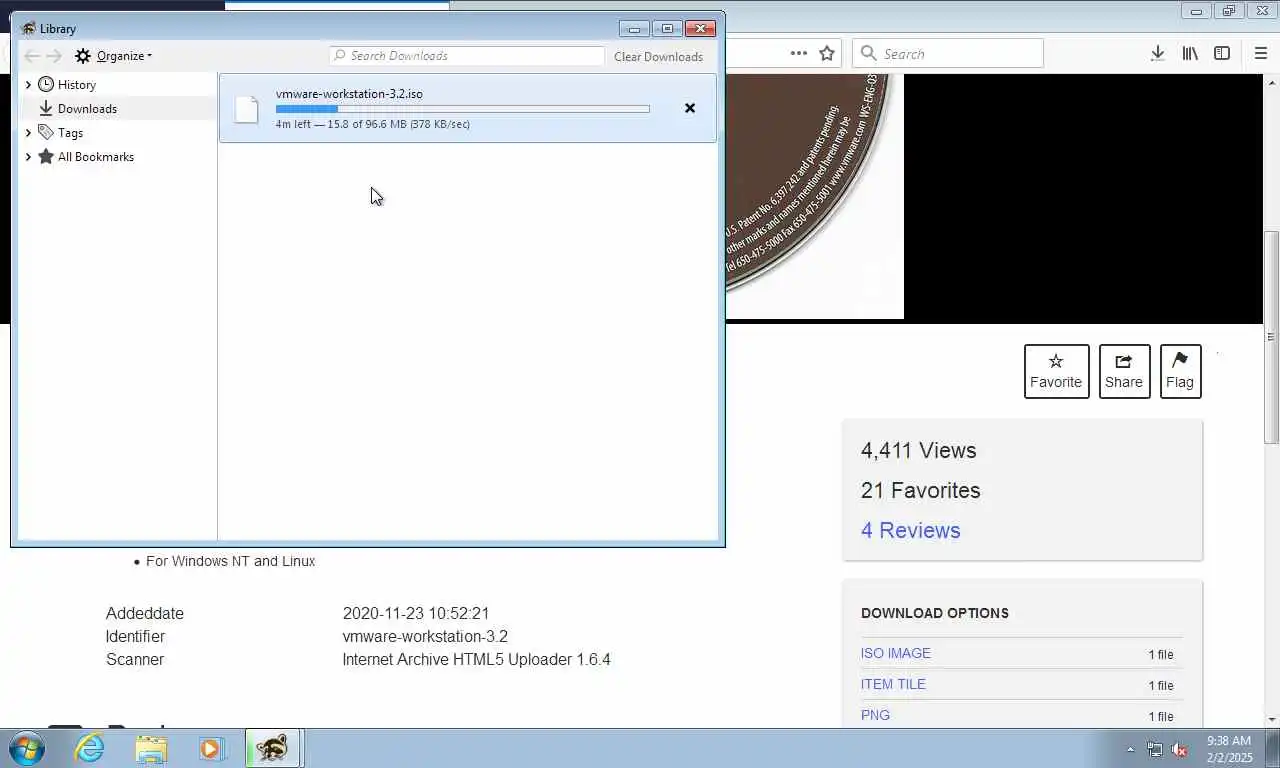
Task: Open browser Library icon in toolbar
Action: coord(1190,53)
